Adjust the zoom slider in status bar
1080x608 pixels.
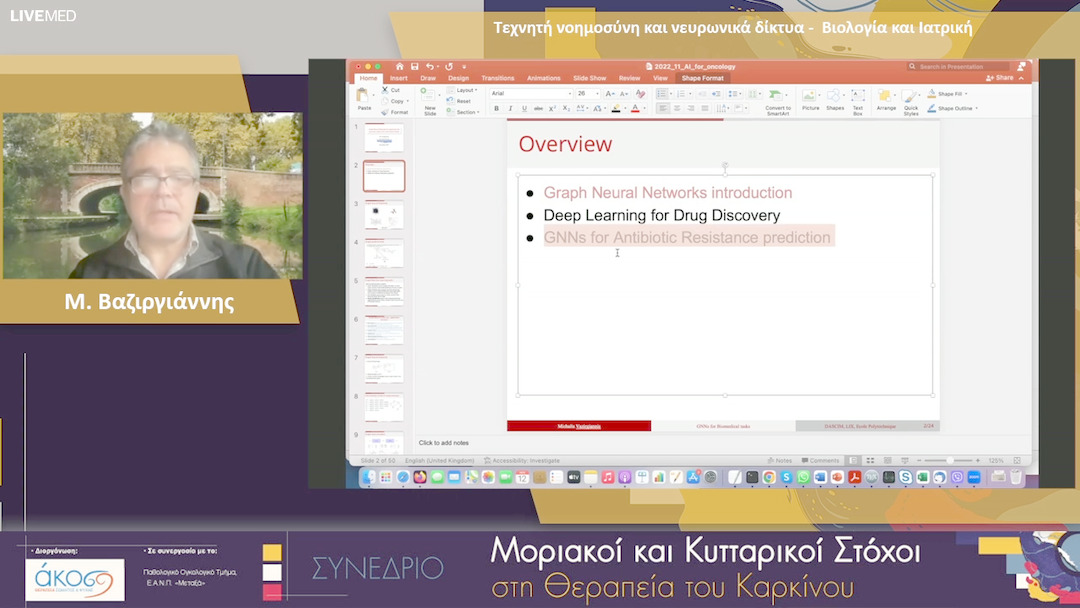[x=950, y=460]
